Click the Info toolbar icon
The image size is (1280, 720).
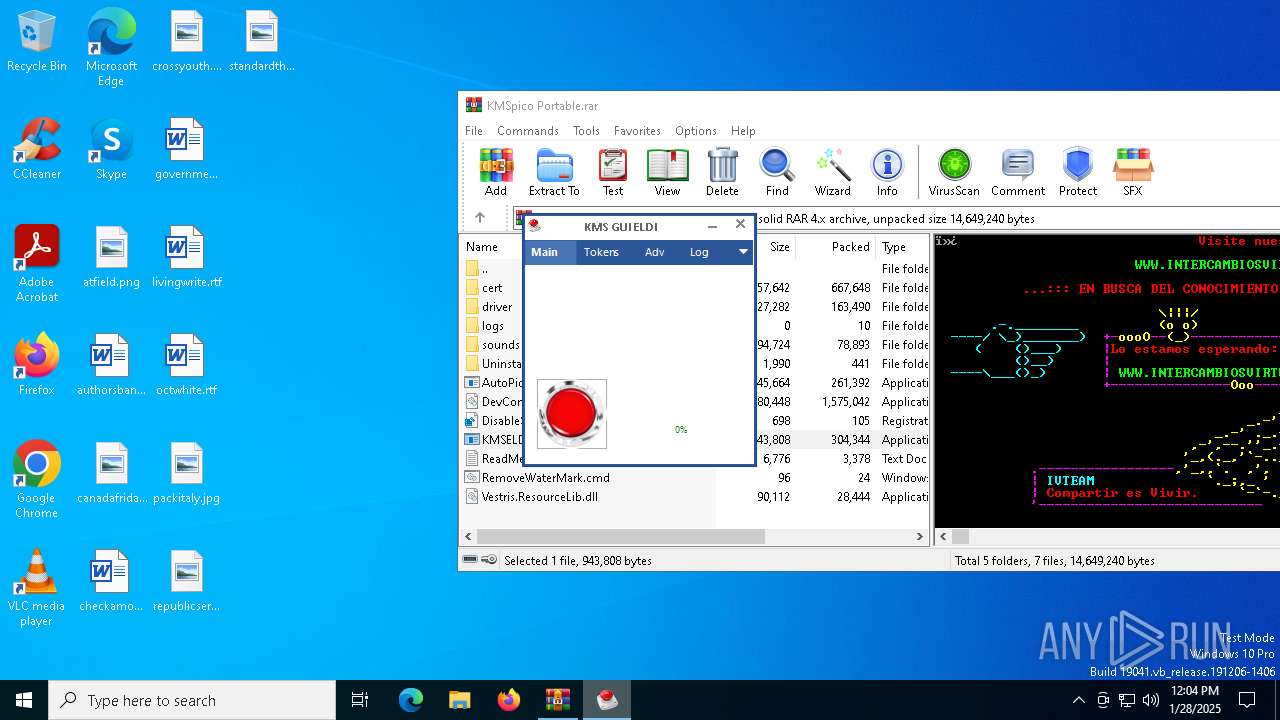pos(887,172)
